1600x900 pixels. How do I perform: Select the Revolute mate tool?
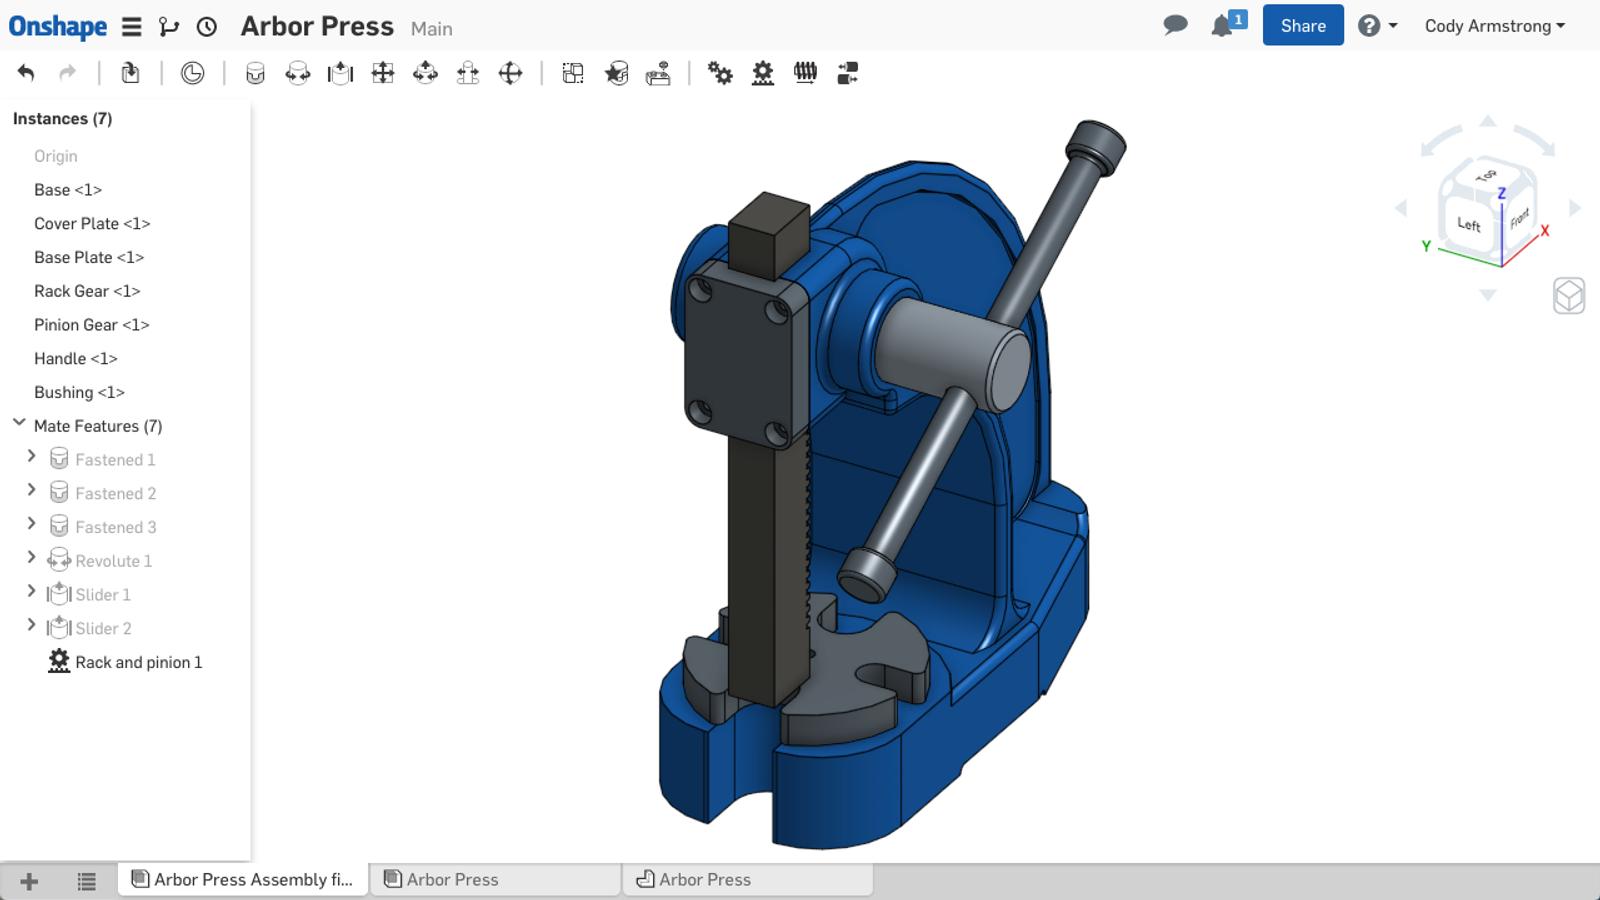(x=297, y=73)
